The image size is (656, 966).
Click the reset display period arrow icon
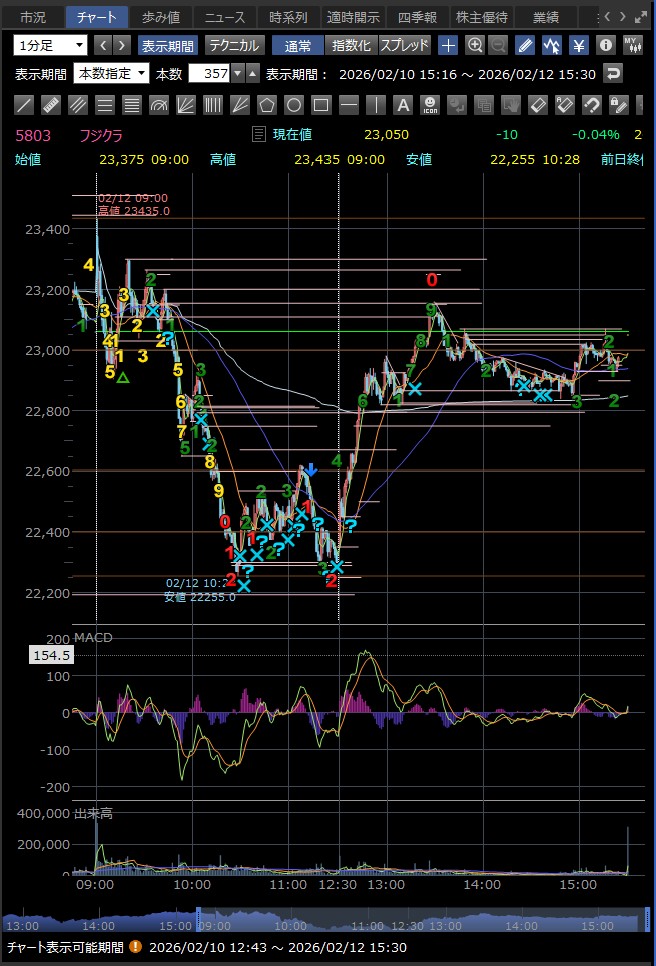click(613, 73)
